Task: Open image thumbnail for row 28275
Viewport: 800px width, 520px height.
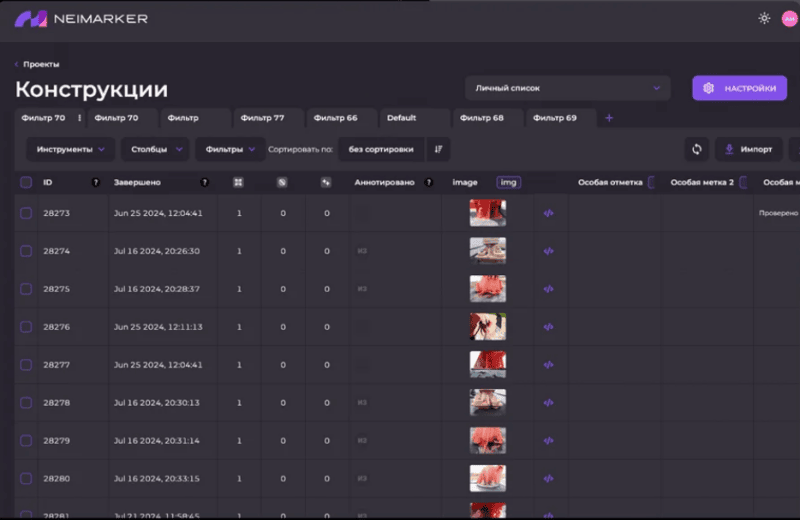Action: pos(487,289)
